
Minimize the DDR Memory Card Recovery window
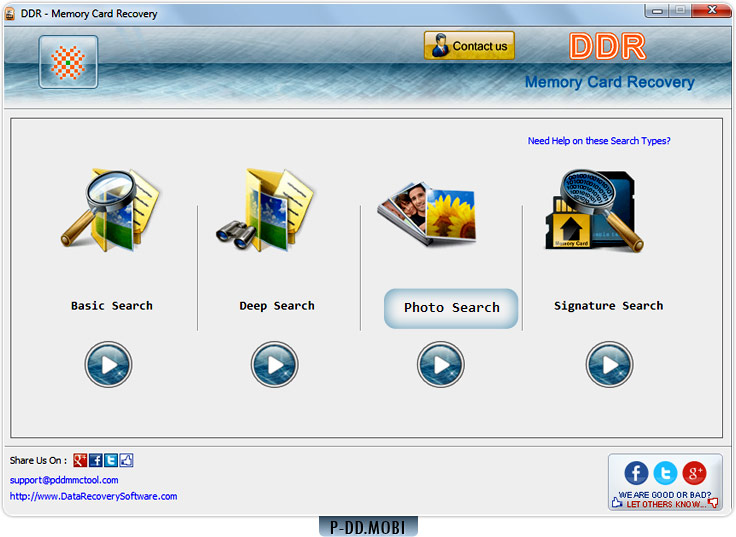(657, 10)
